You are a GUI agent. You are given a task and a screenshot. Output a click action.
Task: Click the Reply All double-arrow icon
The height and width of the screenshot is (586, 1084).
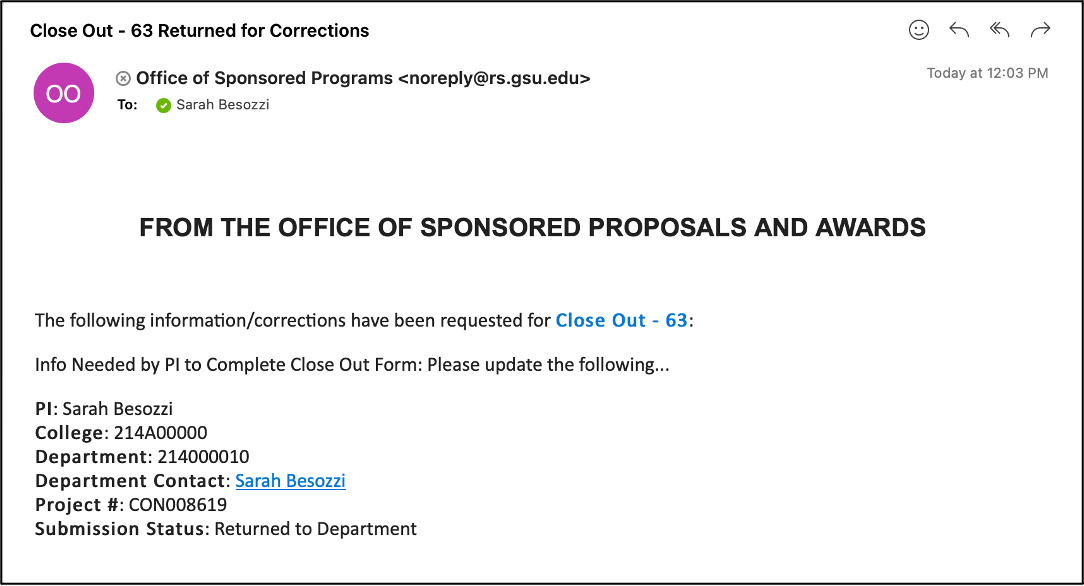[x=999, y=30]
